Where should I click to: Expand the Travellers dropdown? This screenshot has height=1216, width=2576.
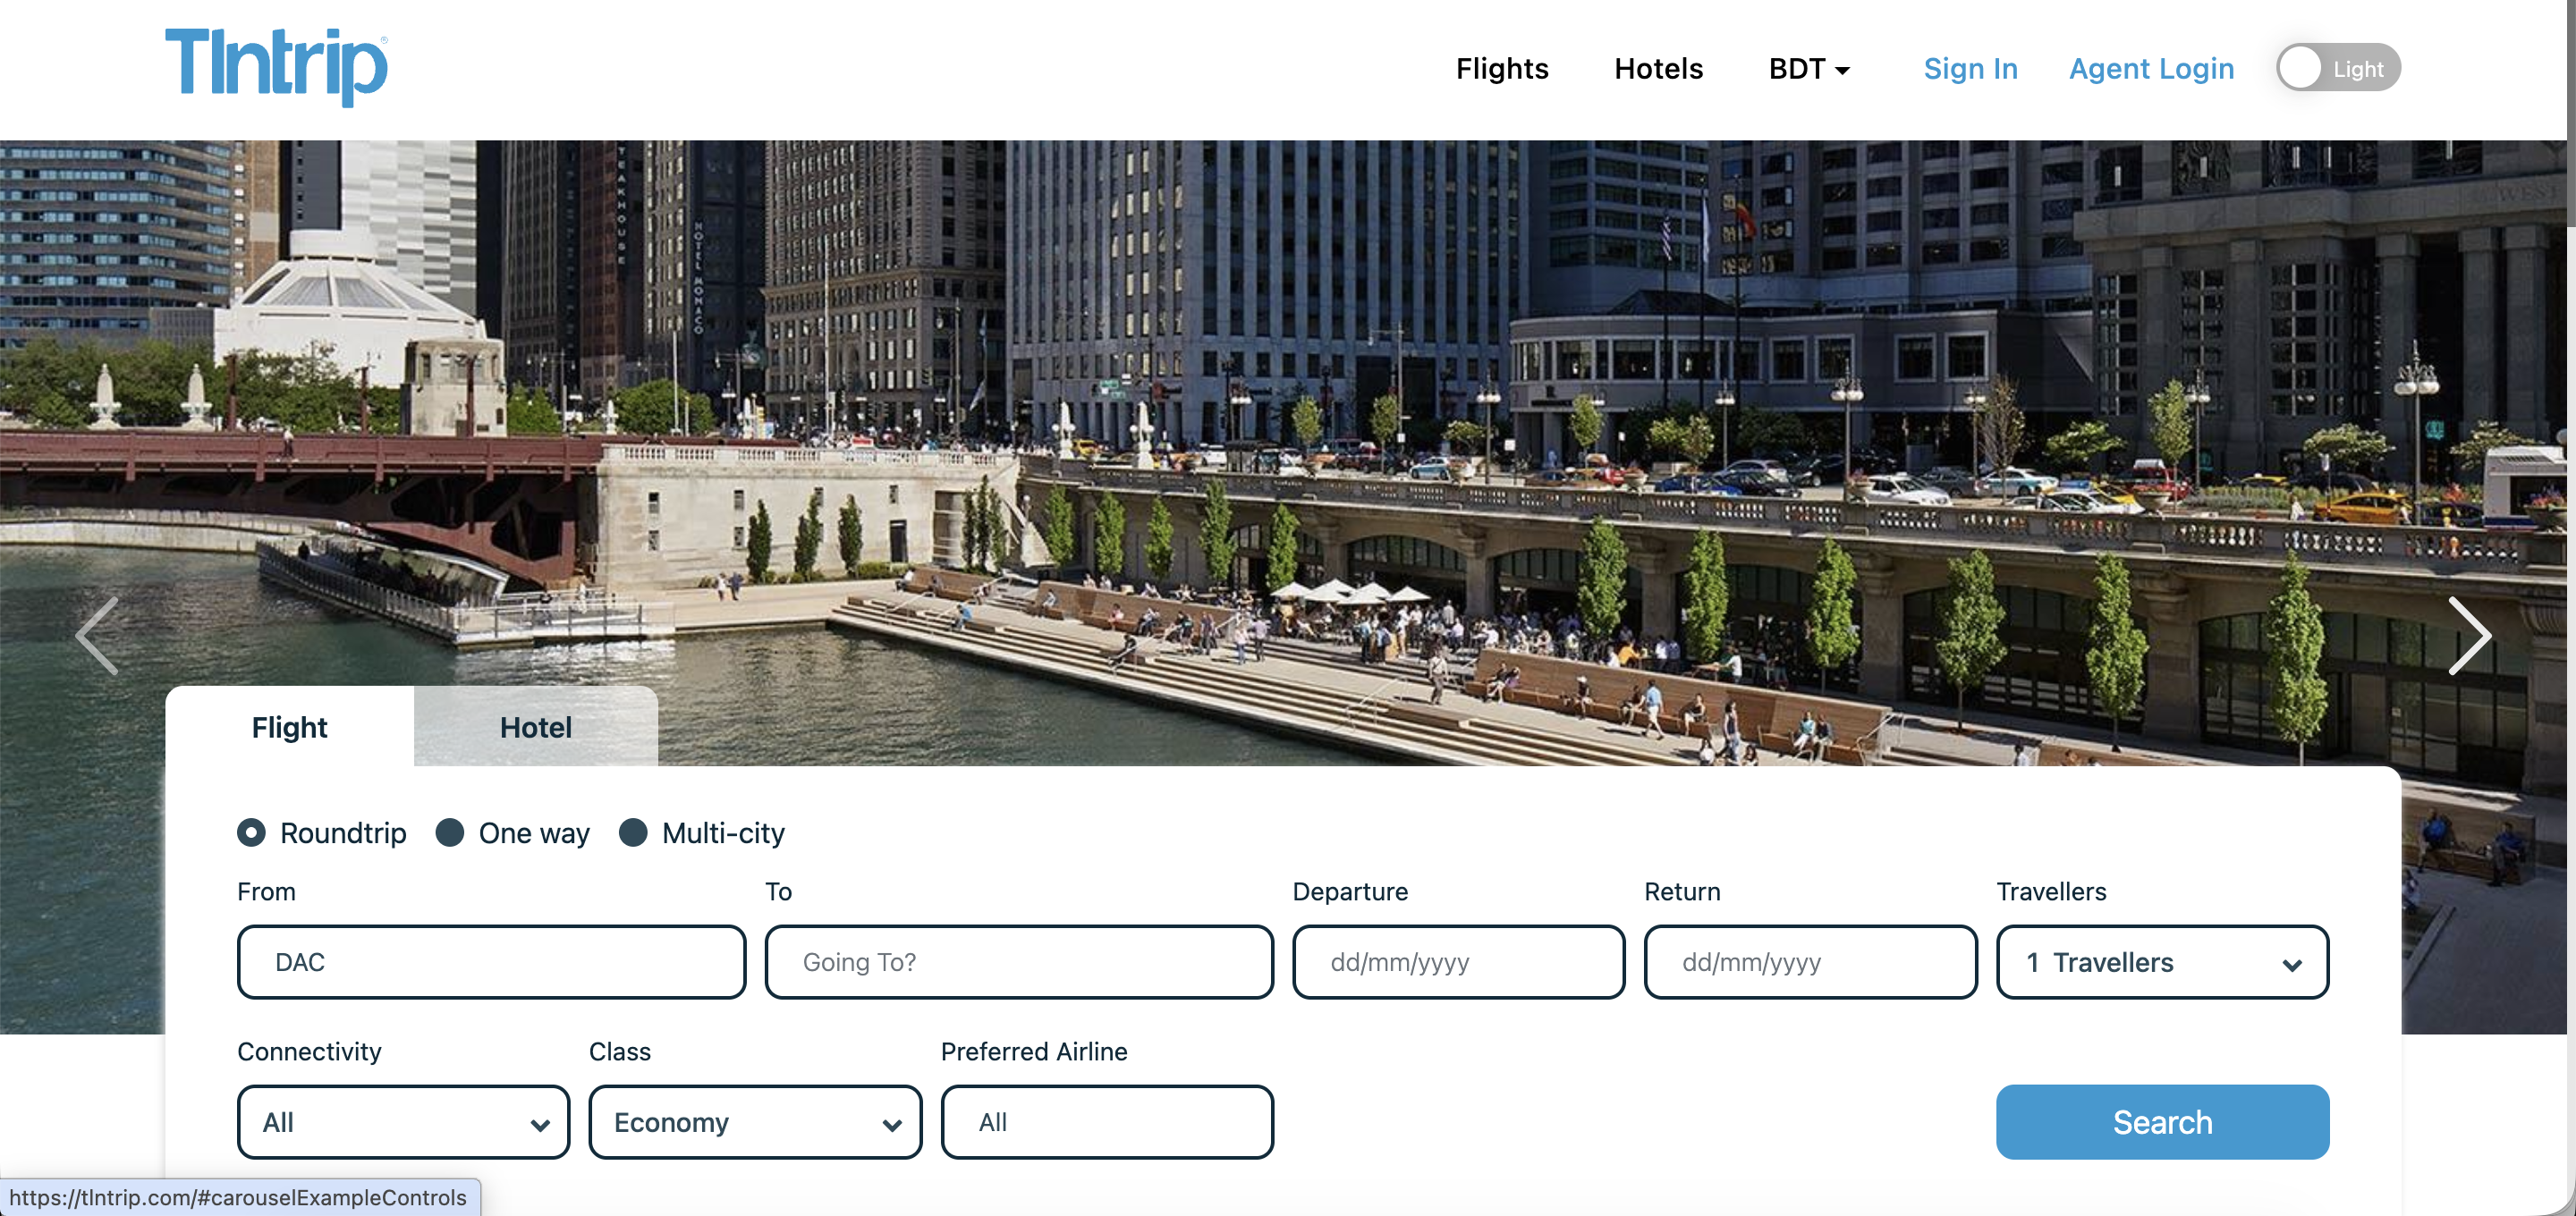(x=2161, y=962)
